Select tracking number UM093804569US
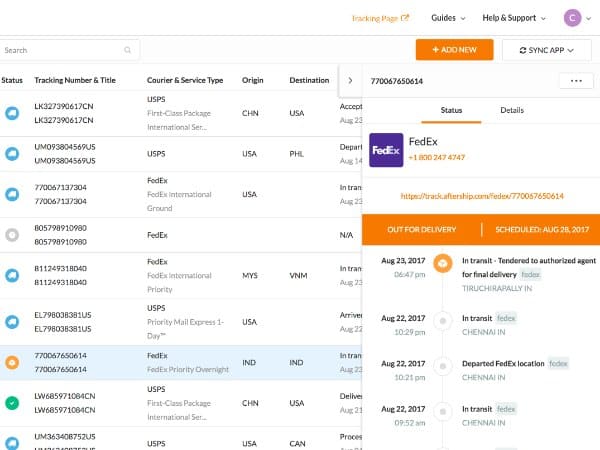 click(x=65, y=147)
